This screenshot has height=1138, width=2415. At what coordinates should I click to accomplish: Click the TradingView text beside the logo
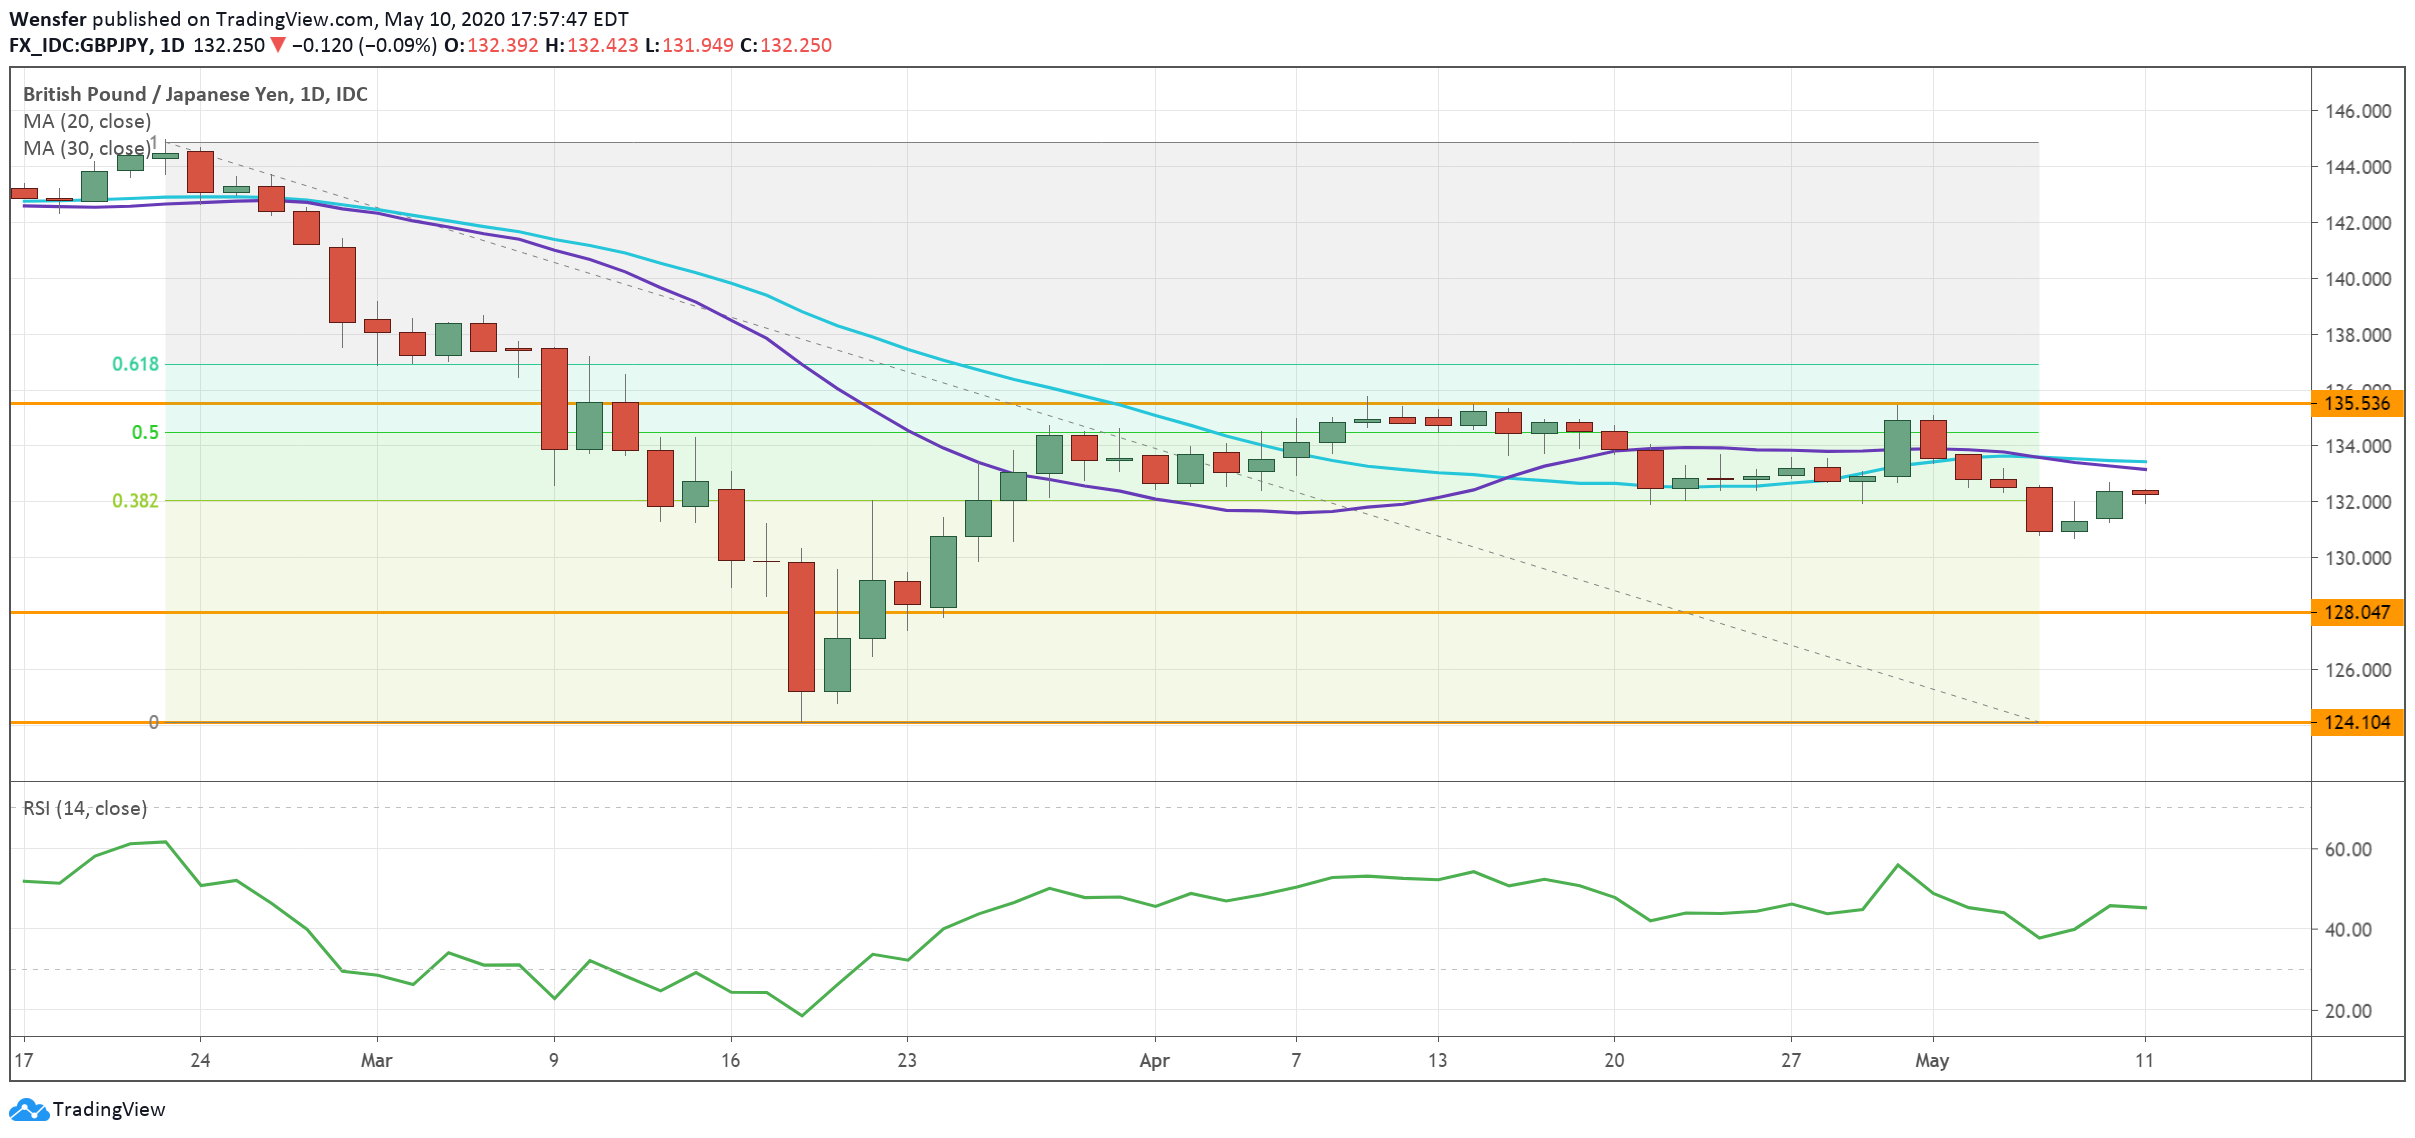tap(108, 1110)
